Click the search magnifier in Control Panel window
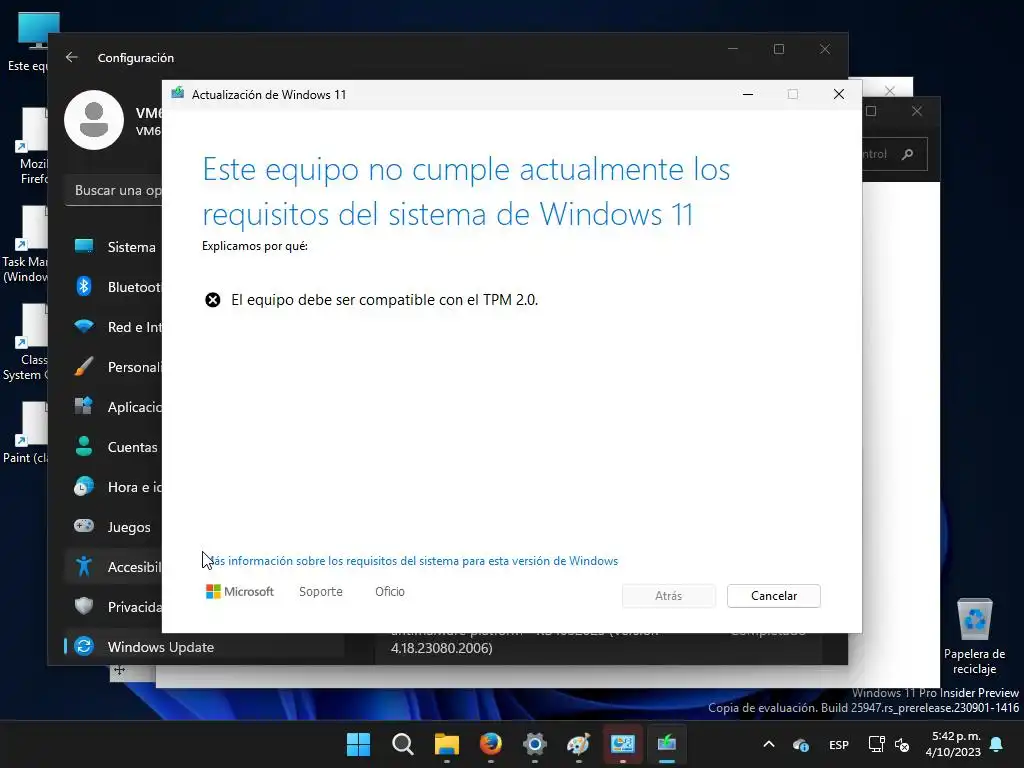Viewport: 1024px width, 768px height. pos(907,154)
